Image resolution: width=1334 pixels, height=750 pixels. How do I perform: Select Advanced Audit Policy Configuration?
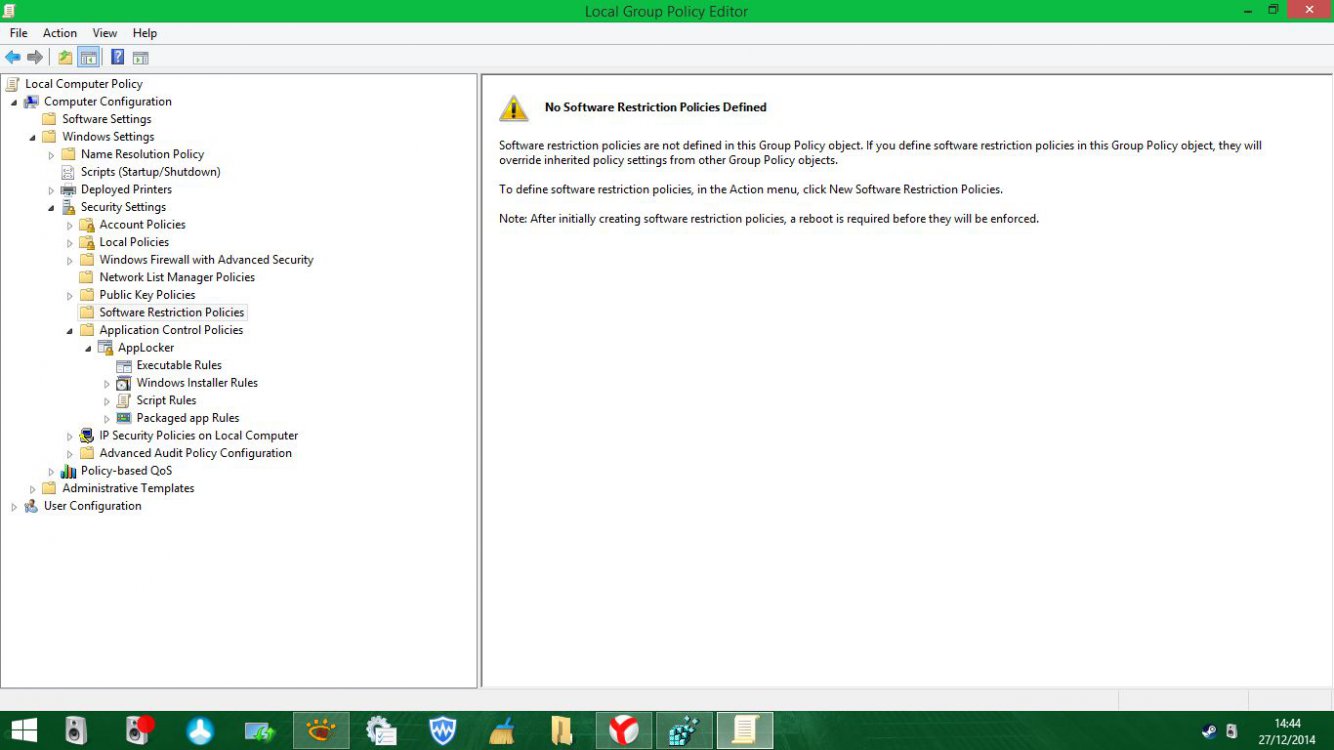coord(196,453)
